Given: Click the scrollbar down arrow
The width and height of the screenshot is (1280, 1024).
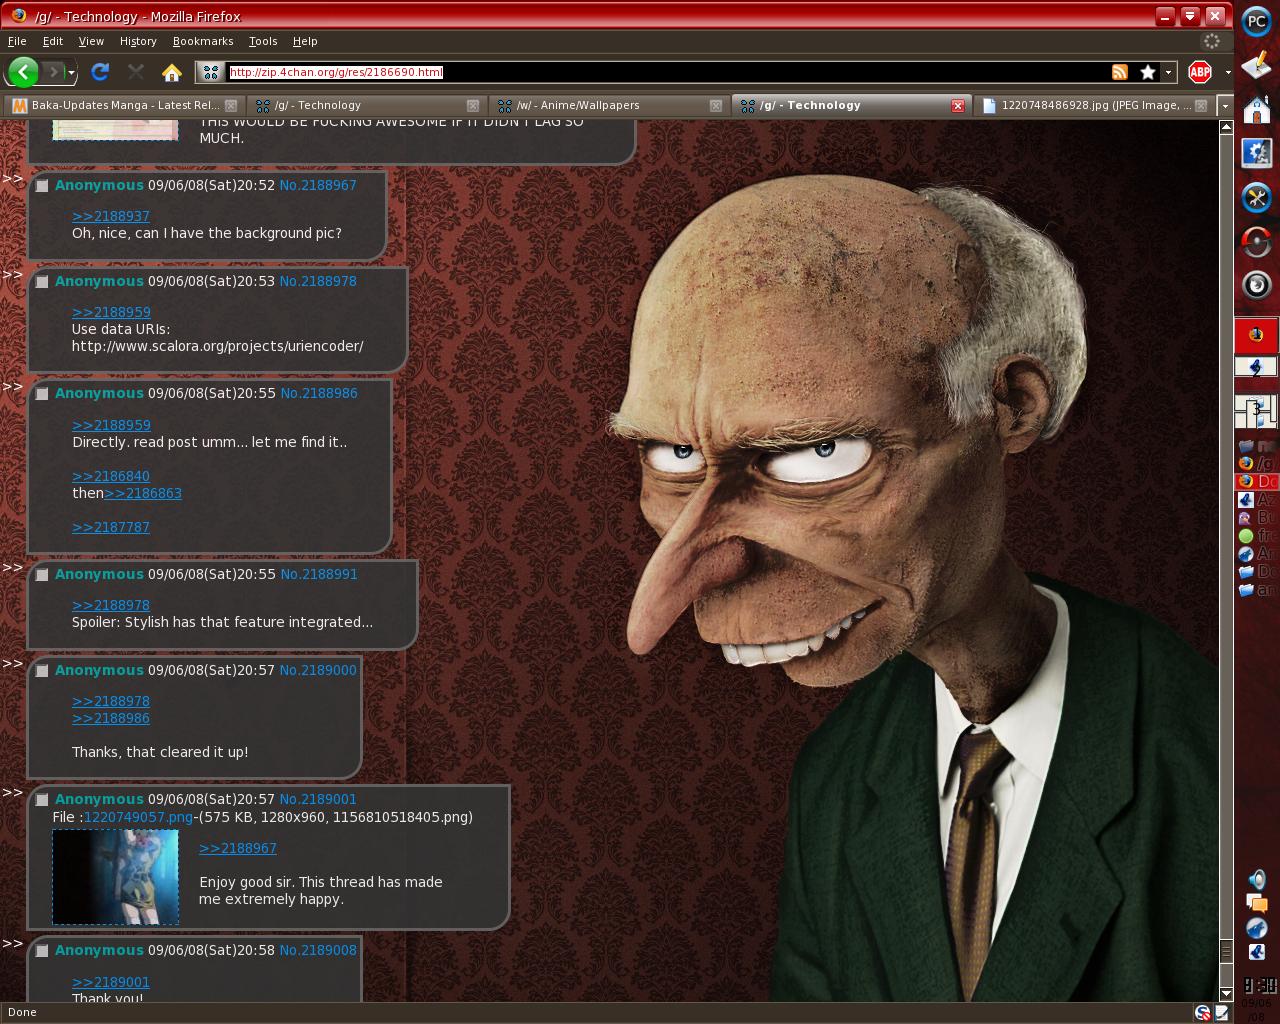Looking at the screenshot, I should pyautogui.click(x=1226, y=993).
